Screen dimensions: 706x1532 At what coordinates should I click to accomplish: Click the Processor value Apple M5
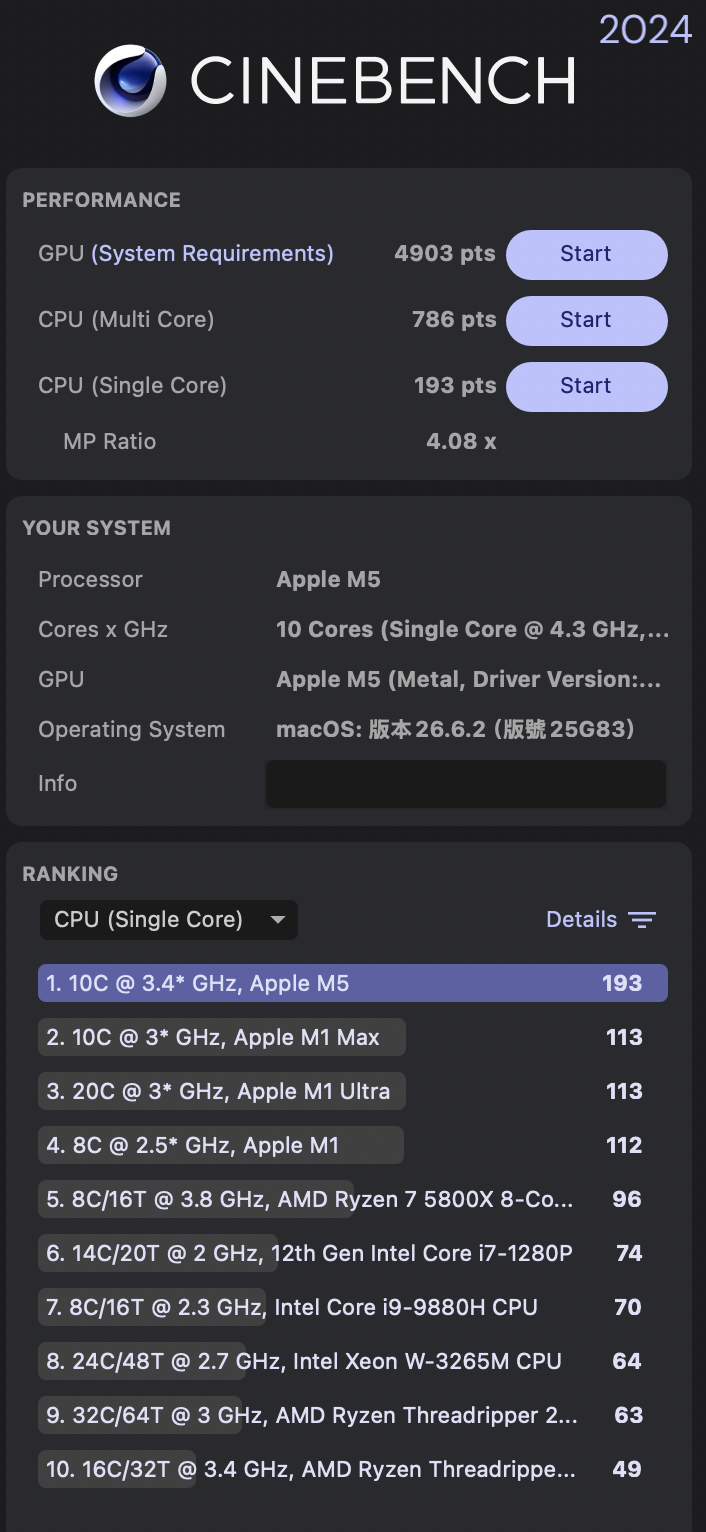[x=328, y=580]
